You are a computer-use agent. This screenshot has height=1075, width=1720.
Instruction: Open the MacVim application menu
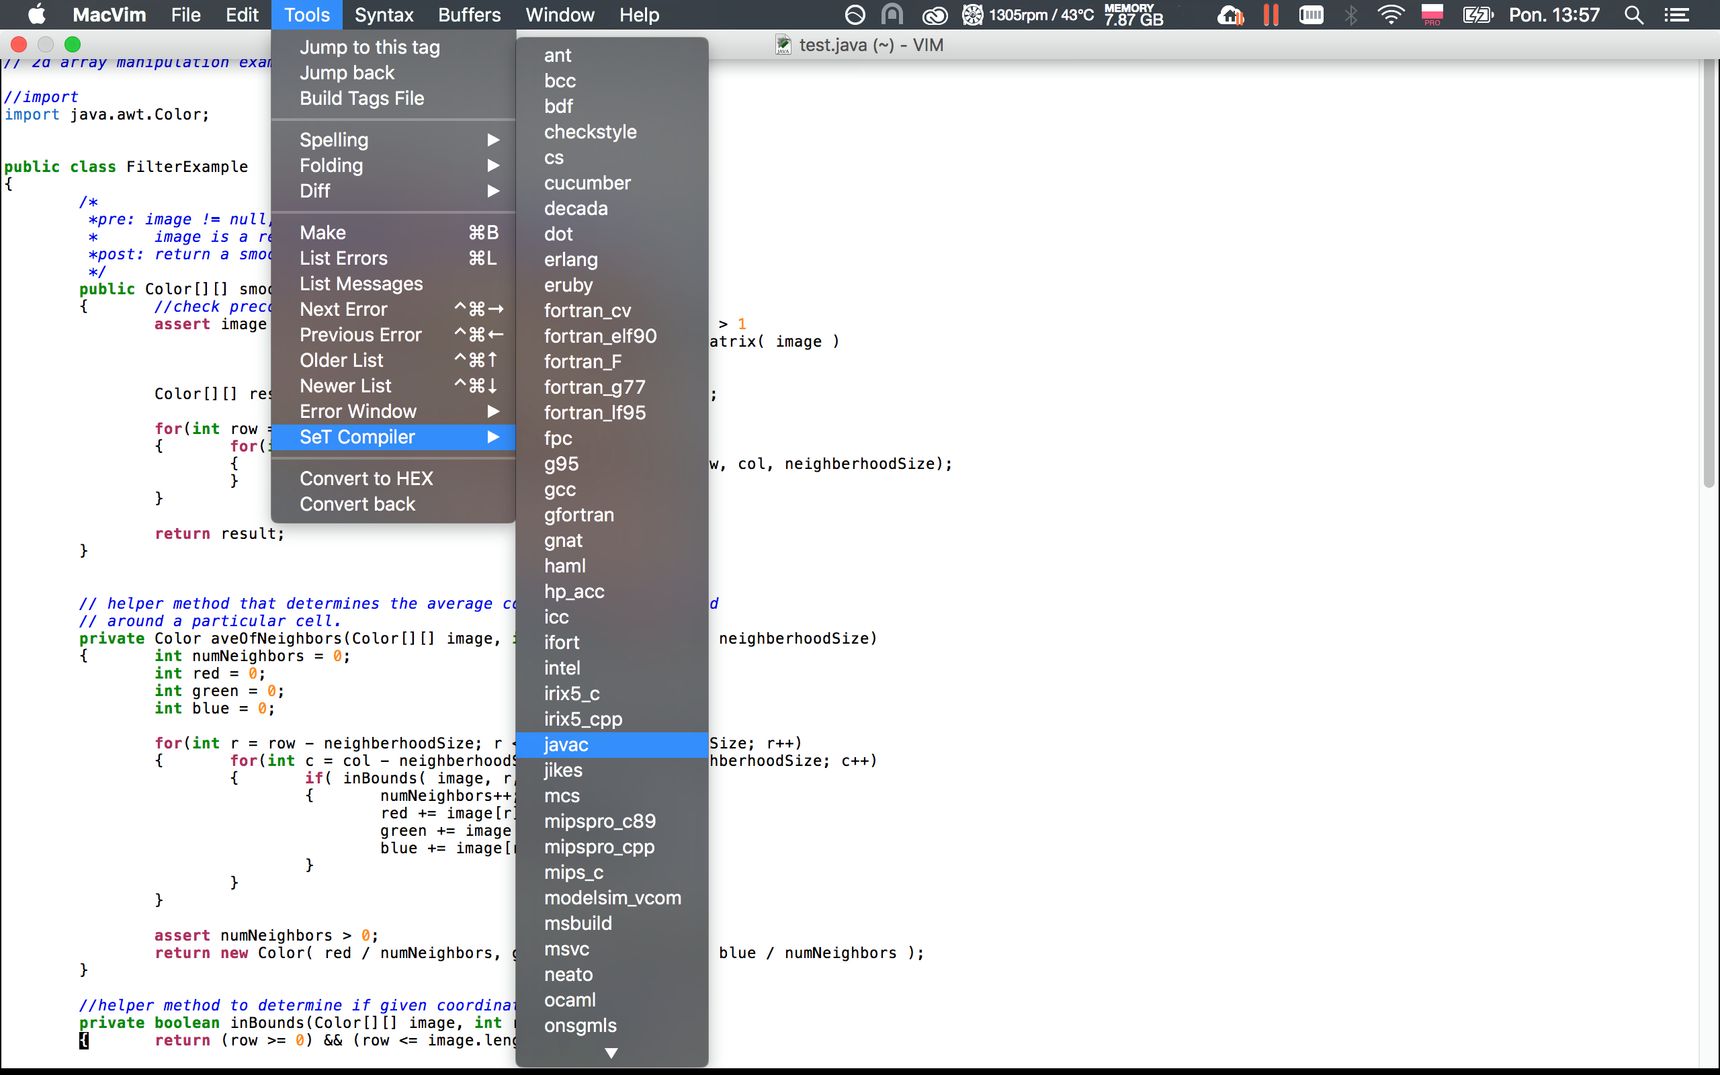pos(109,15)
